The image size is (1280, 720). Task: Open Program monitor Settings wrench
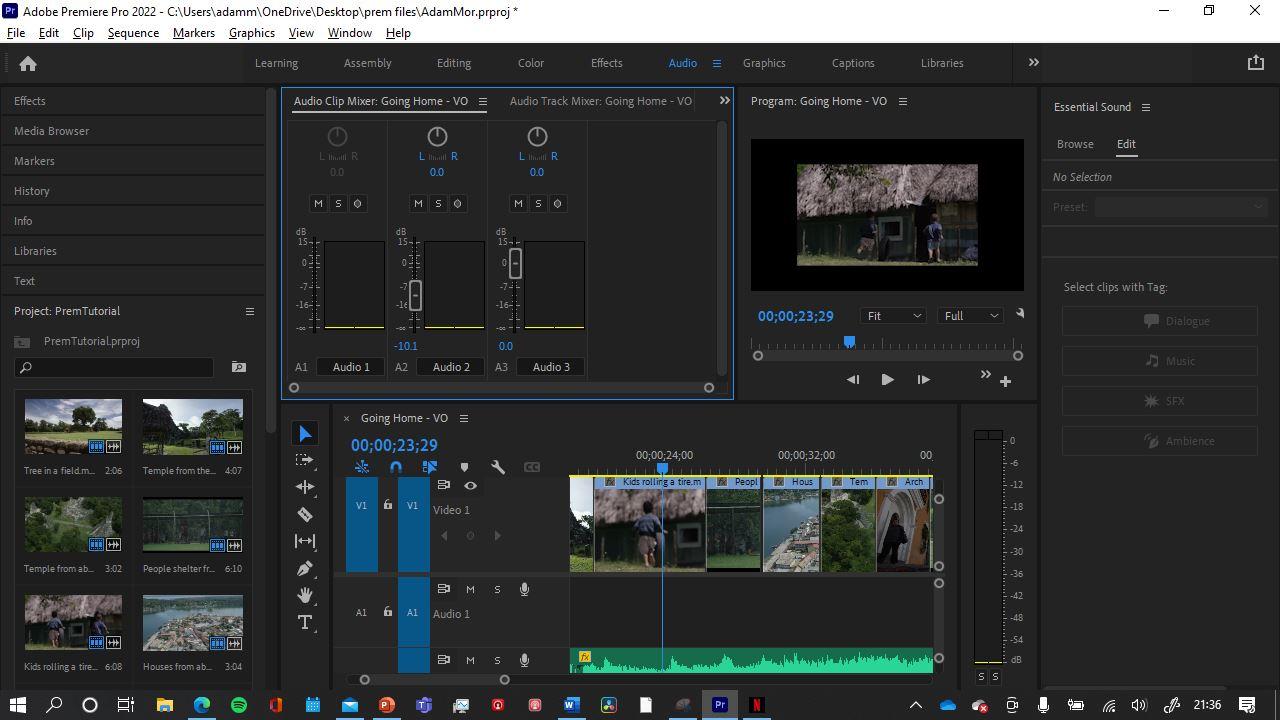tap(1020, 313)
